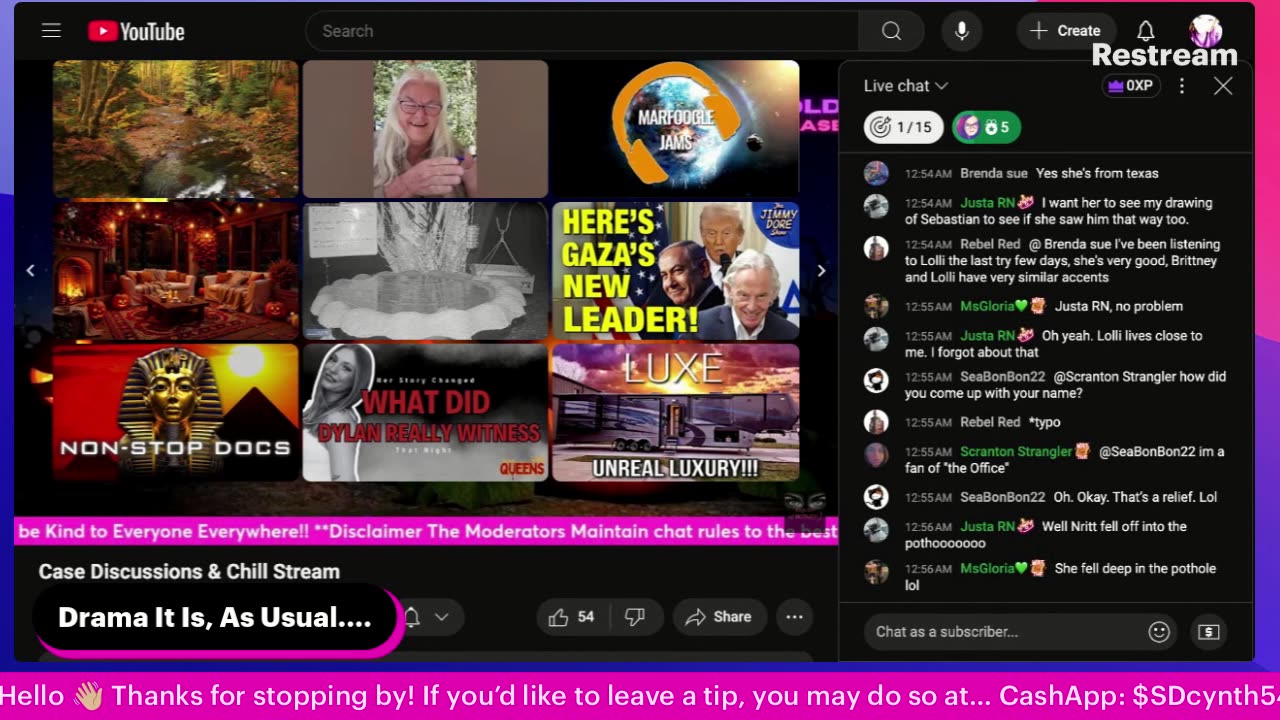Image resolution: width=1280 pixels, height=720 pixels.
Task: Open the notifications bell in header
Action: click(1146, 31)
